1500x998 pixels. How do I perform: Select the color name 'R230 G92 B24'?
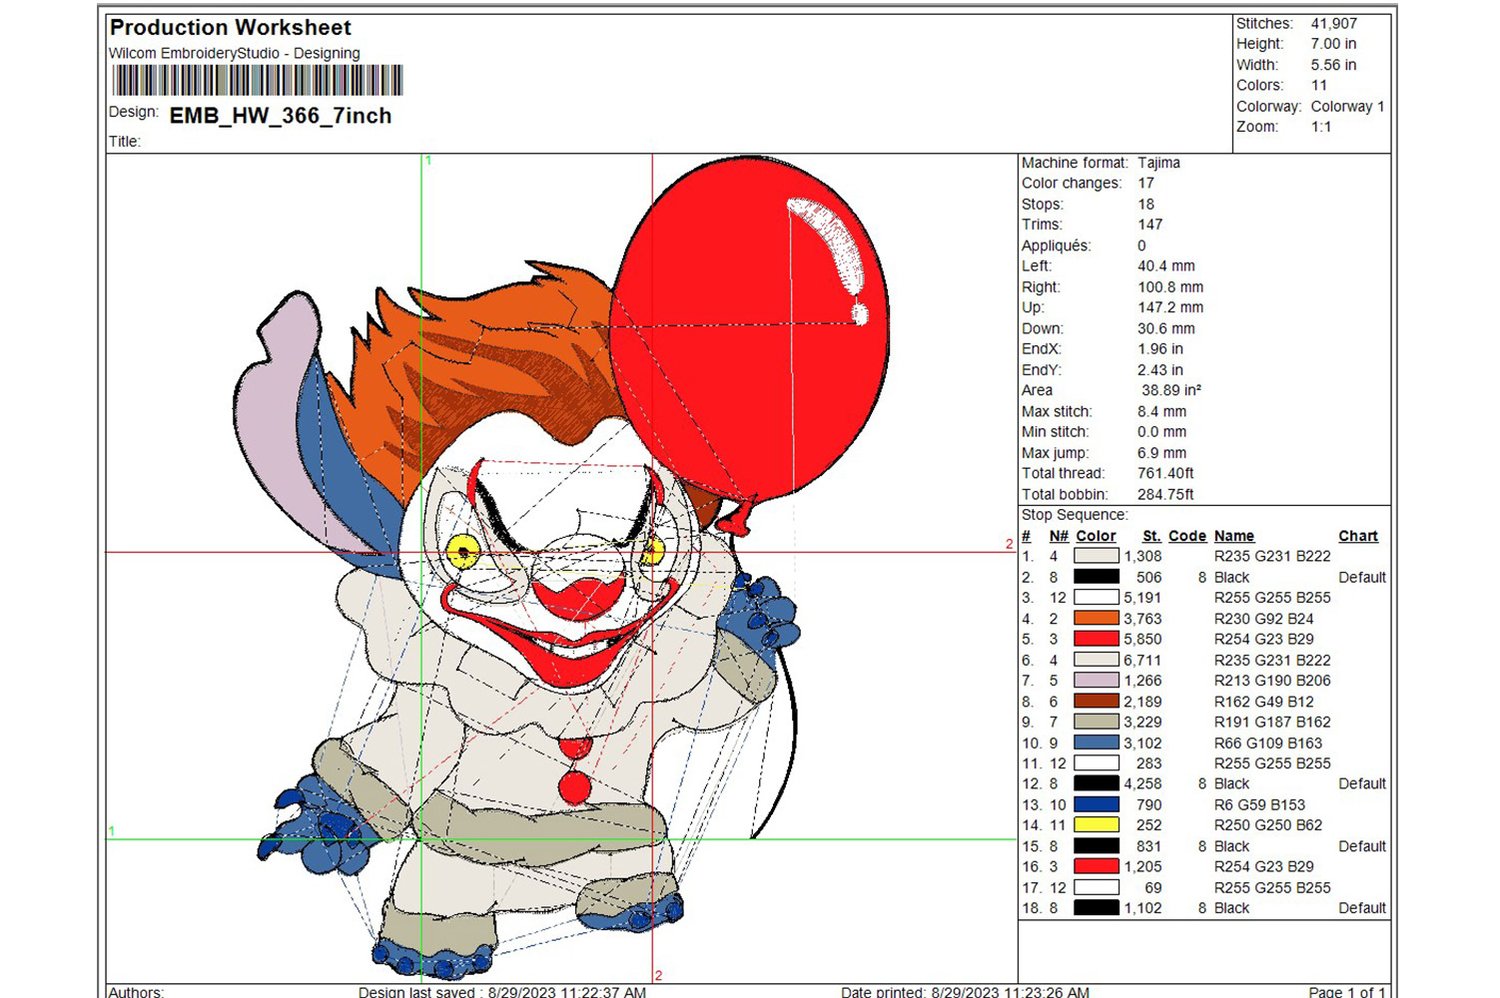pyautogui.click(x=1264, y=618)
